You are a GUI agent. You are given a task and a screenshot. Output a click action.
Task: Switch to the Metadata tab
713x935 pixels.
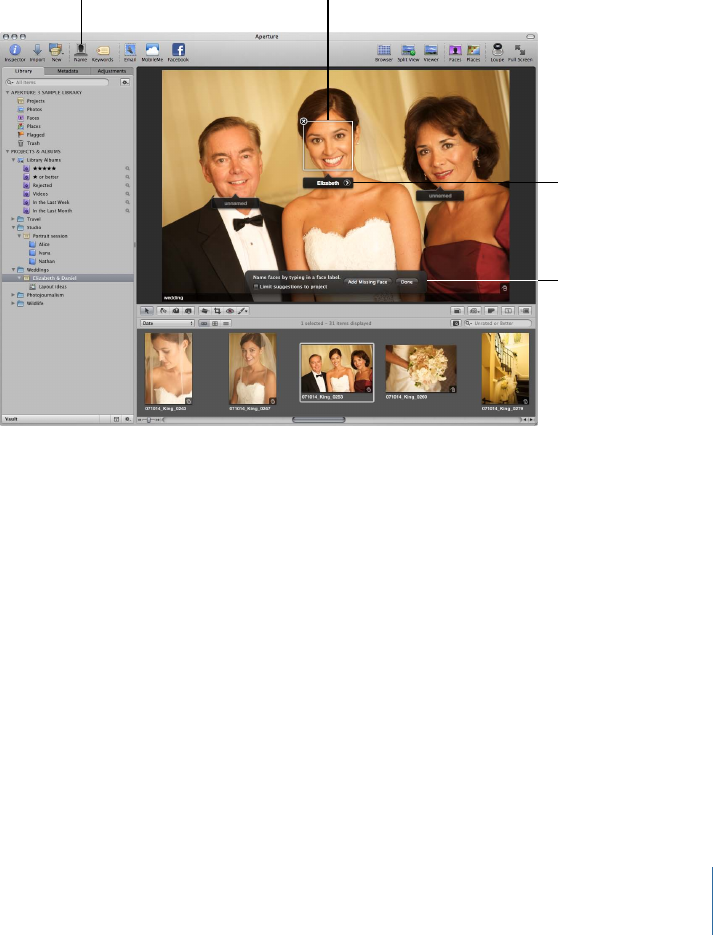click(x=67, y=71)
